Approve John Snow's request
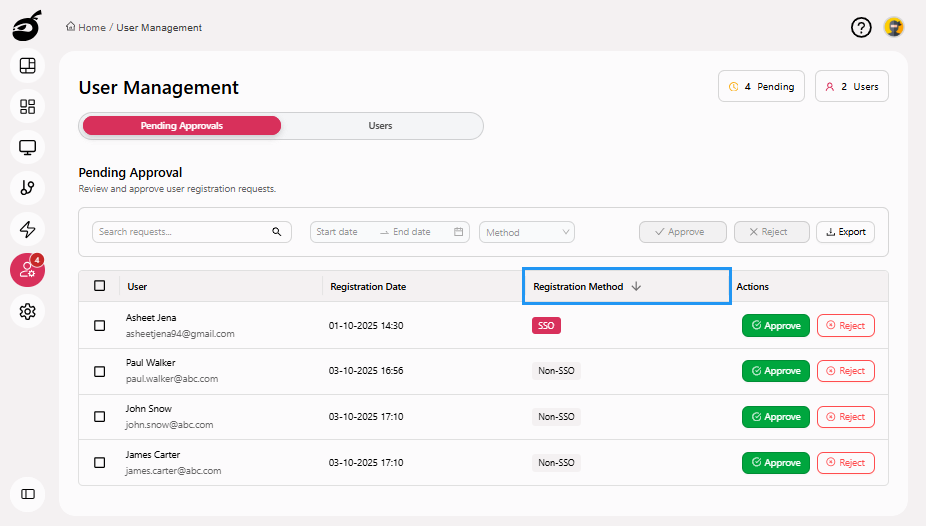Viewport: 926px width, 526px height. click(776, 417)
